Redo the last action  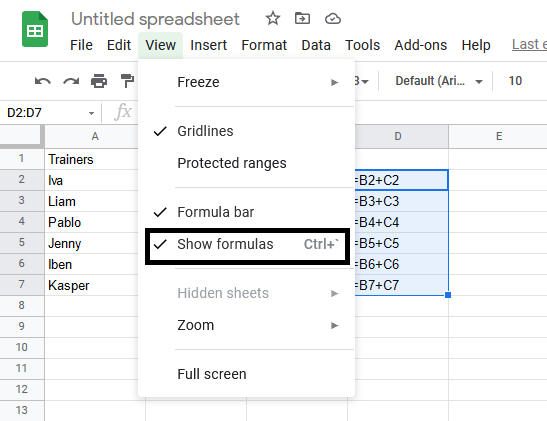pos(71,81)
